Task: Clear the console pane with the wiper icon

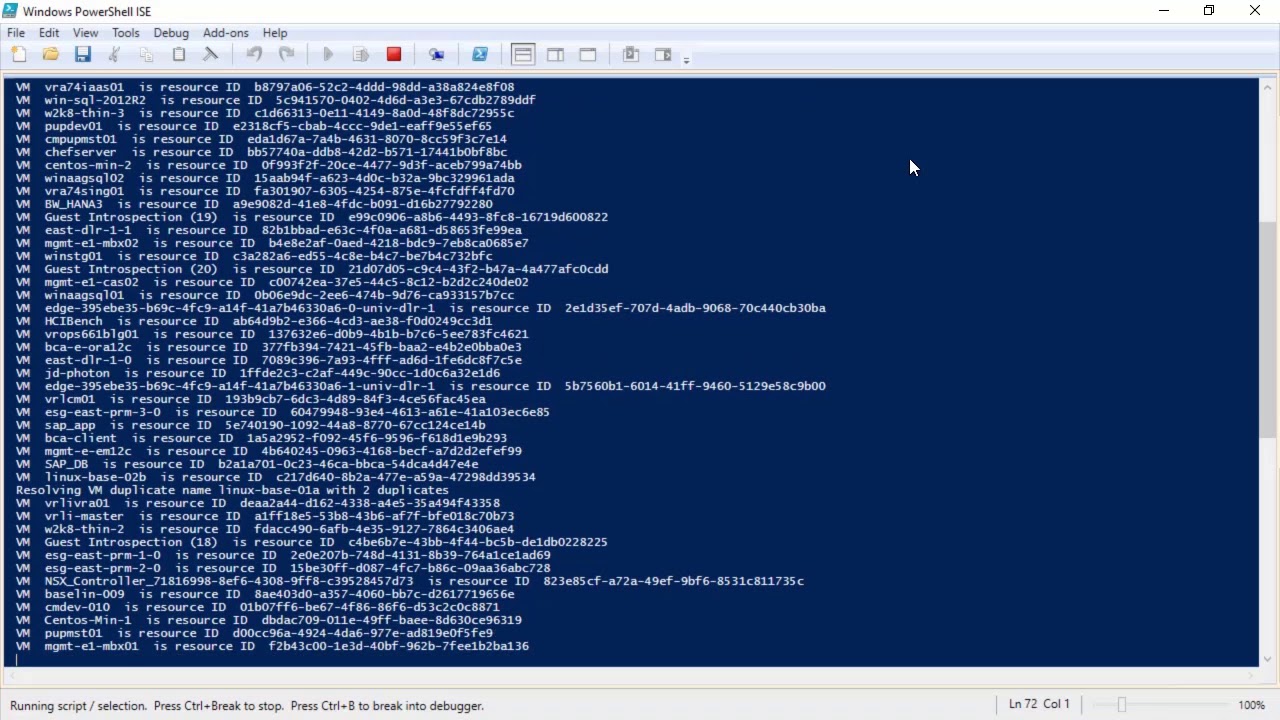Action: click(211, 55)
